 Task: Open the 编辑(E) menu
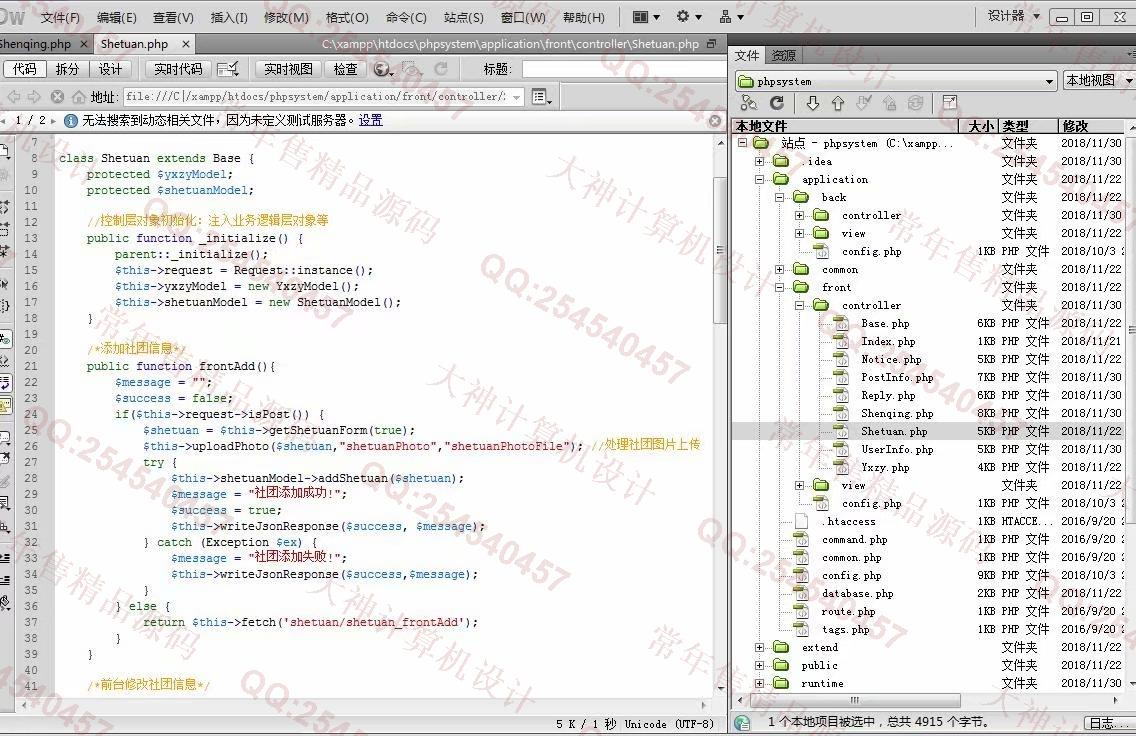[117, 17]
